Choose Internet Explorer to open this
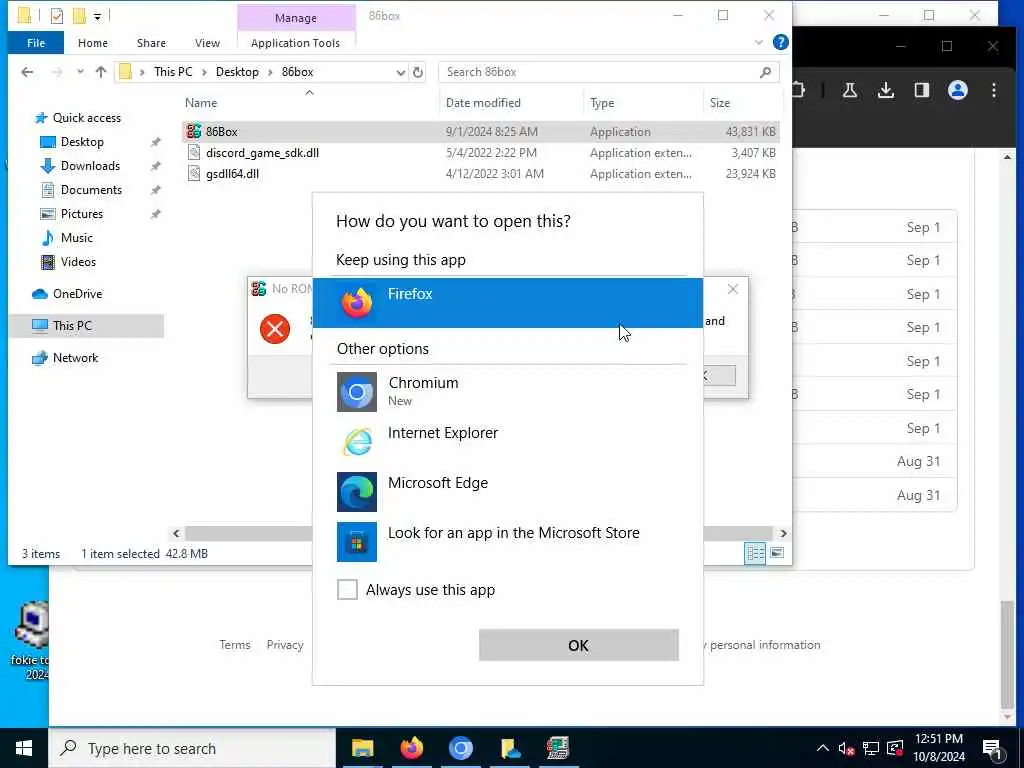 coord(507,441)
